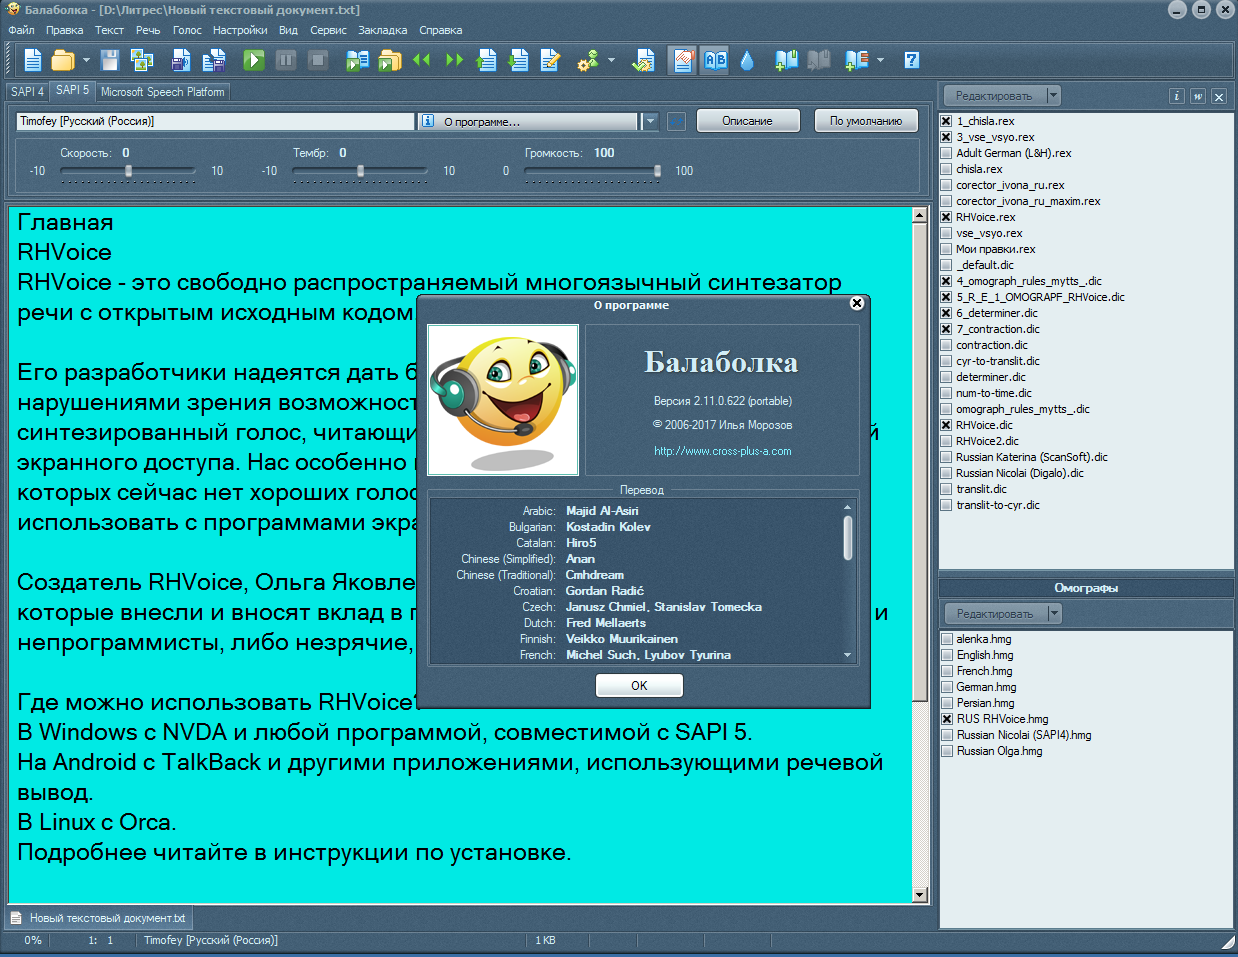
Task: Open the Настройки menu
Action: pyautogui.click(x=240, y=30)
